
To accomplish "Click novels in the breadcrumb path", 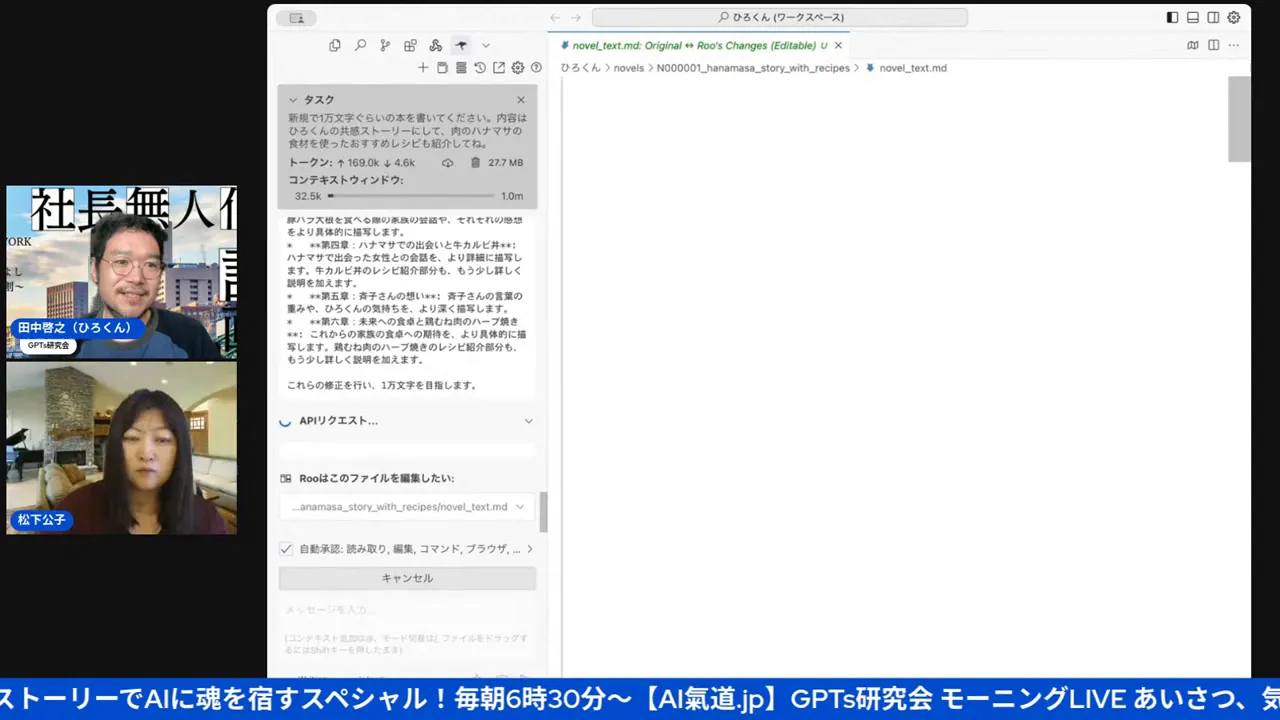I will [x=629, y=68].
